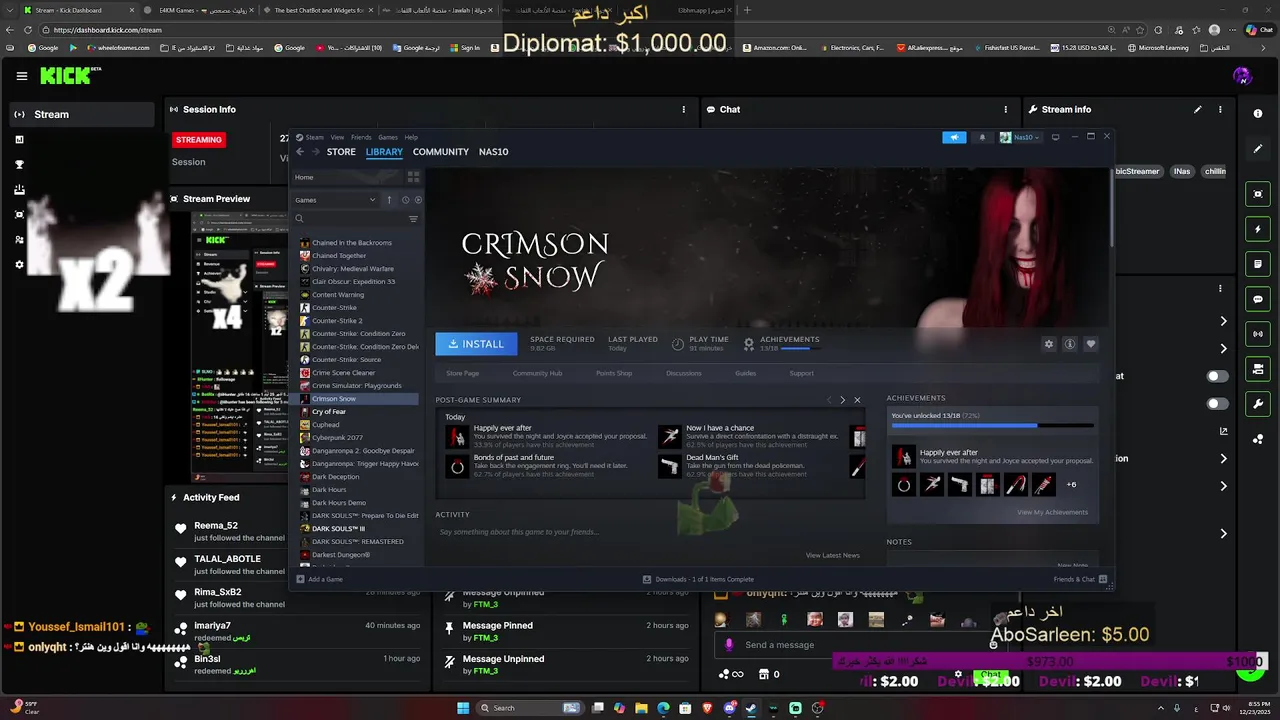
Task: Open Friends & Chat in Steam
Action: [x=1080, y=579]
